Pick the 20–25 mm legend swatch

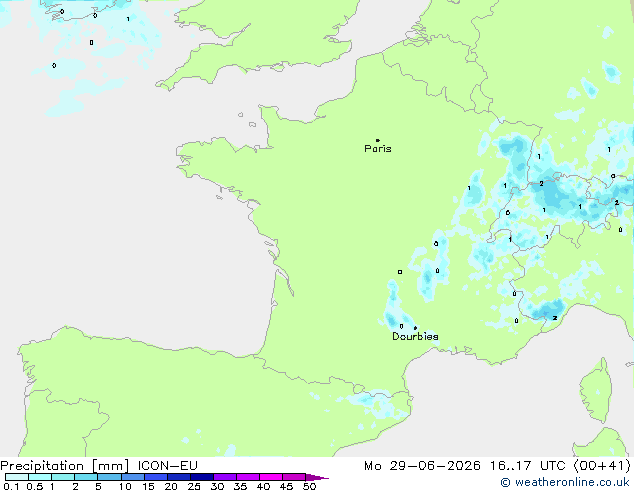pos(179,477)
